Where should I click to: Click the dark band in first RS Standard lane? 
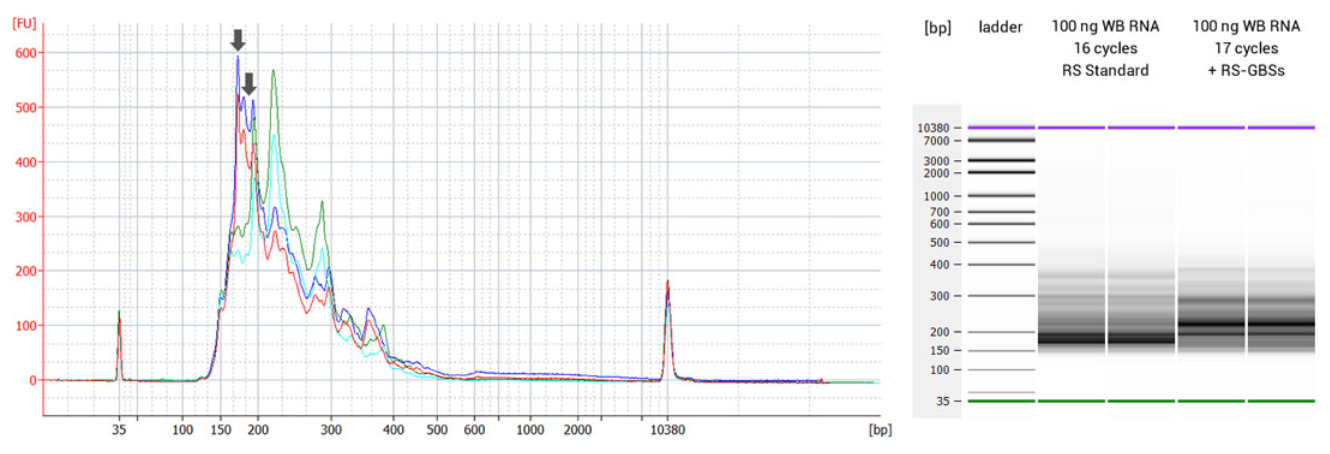tap(1071, 339)
